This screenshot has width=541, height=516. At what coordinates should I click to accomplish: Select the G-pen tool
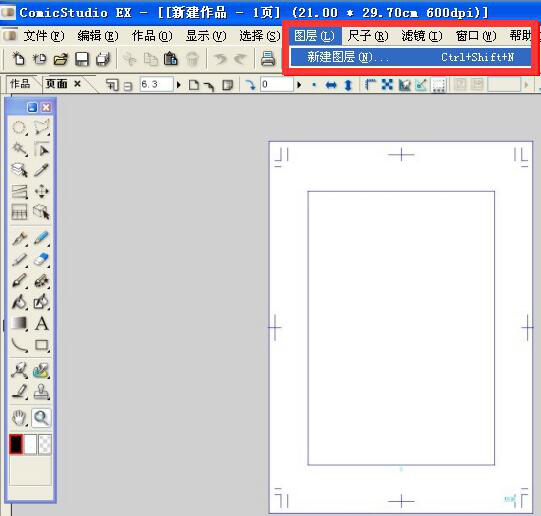(19, 239)
